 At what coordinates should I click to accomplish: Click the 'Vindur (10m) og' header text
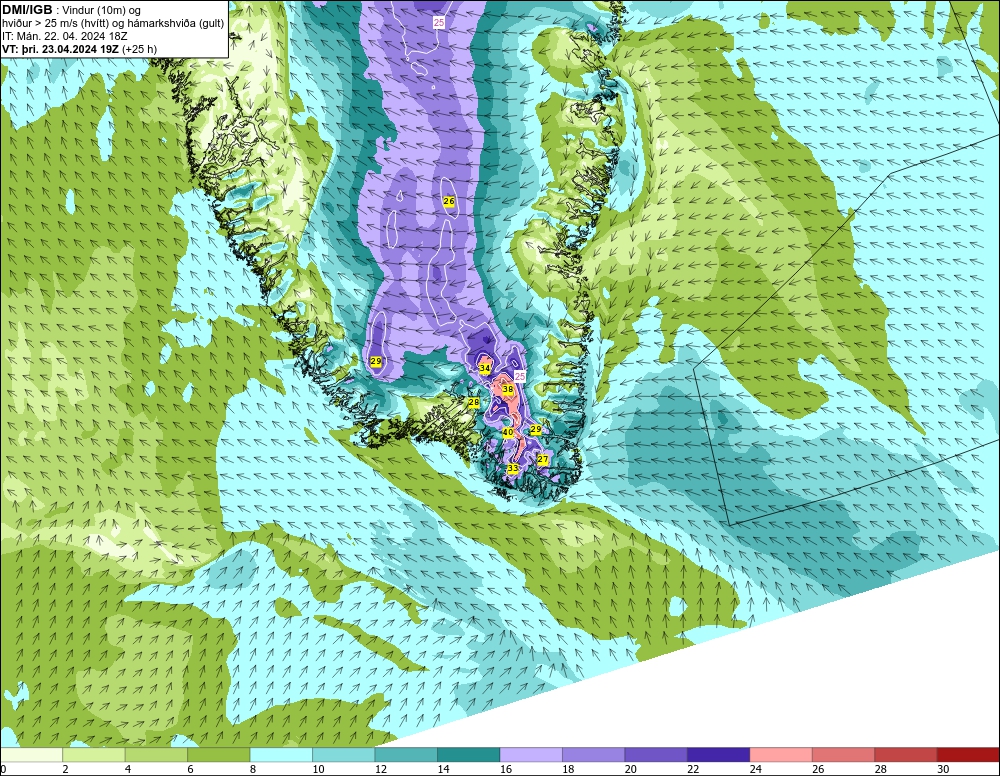point(101,10)
